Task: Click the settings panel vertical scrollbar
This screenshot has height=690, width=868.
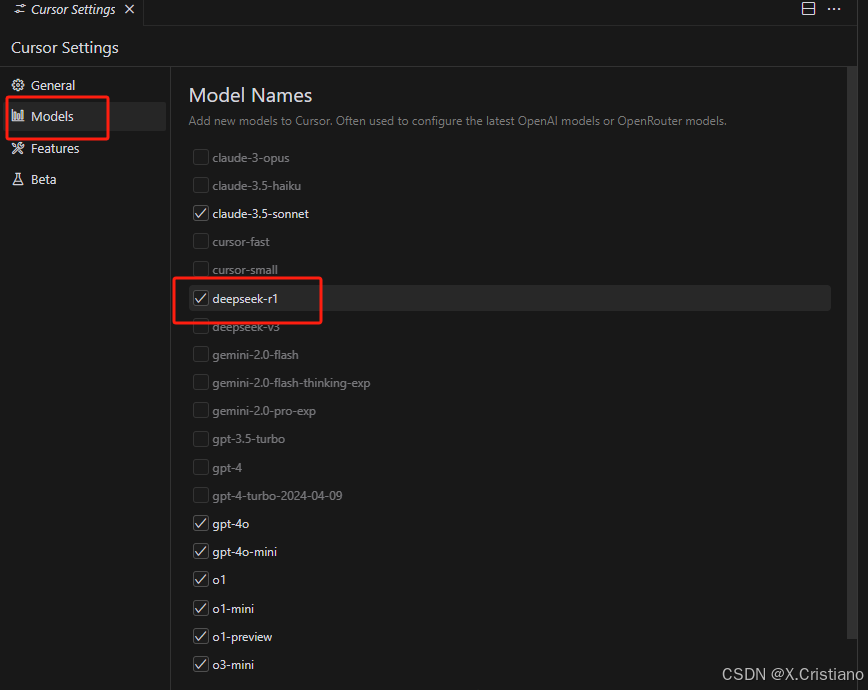Action: click(x=851, y=352)
